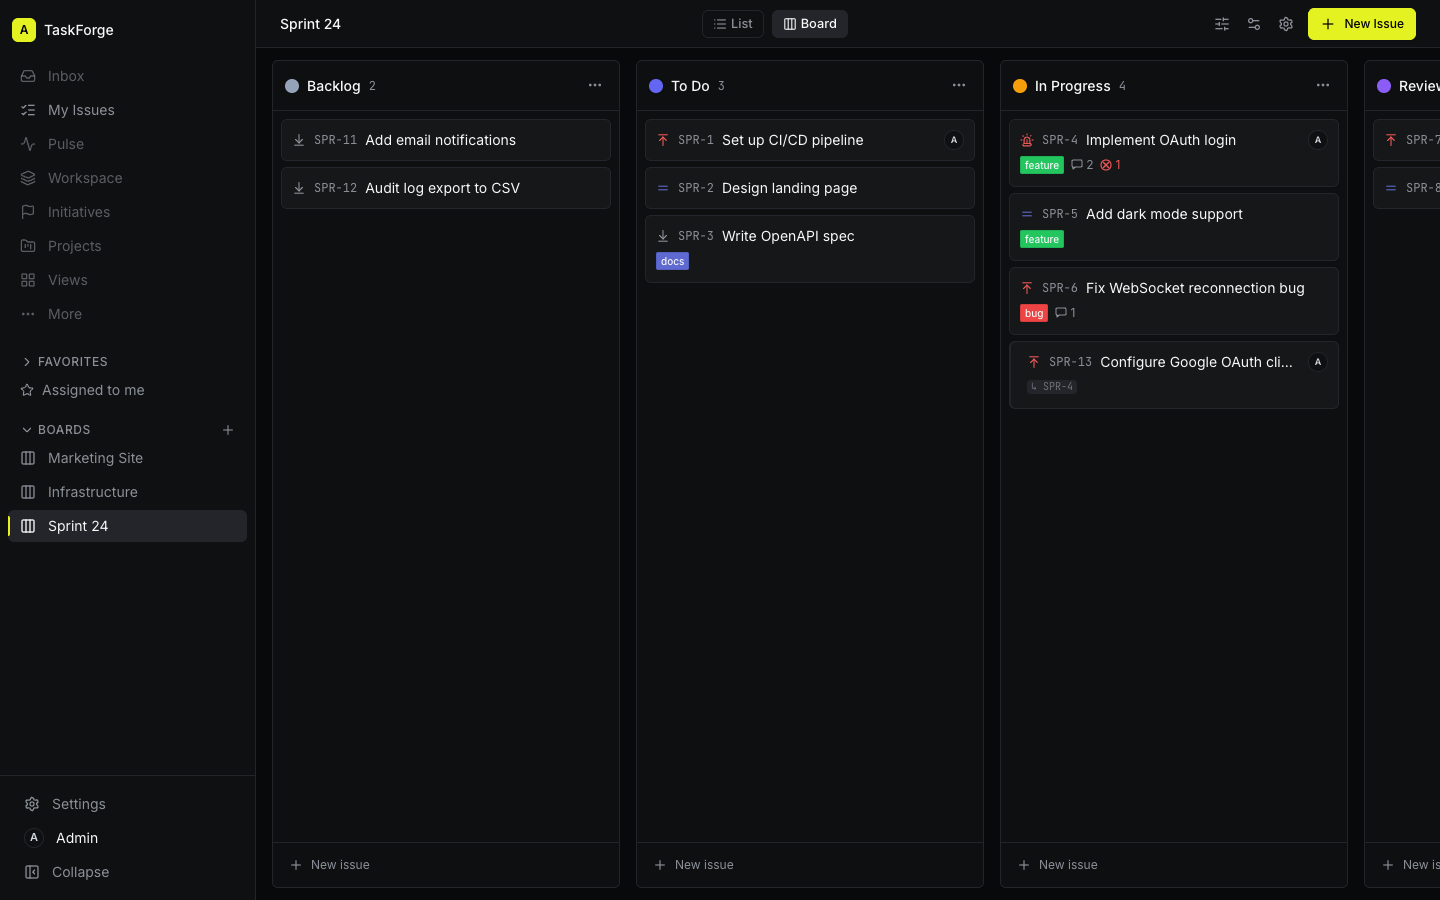Open To Do column options menu
This screenshot has height=900, width=1440.
[x=959, y=86]
